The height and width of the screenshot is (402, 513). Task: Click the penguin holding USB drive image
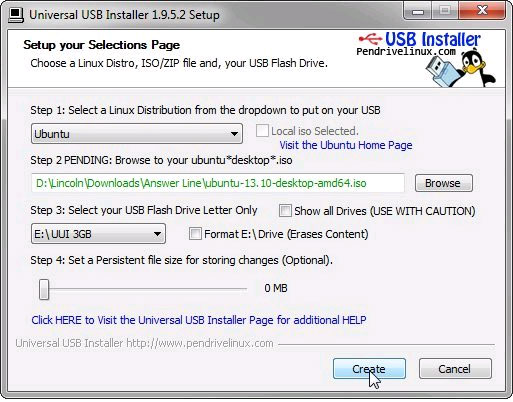tap(461, 69)
